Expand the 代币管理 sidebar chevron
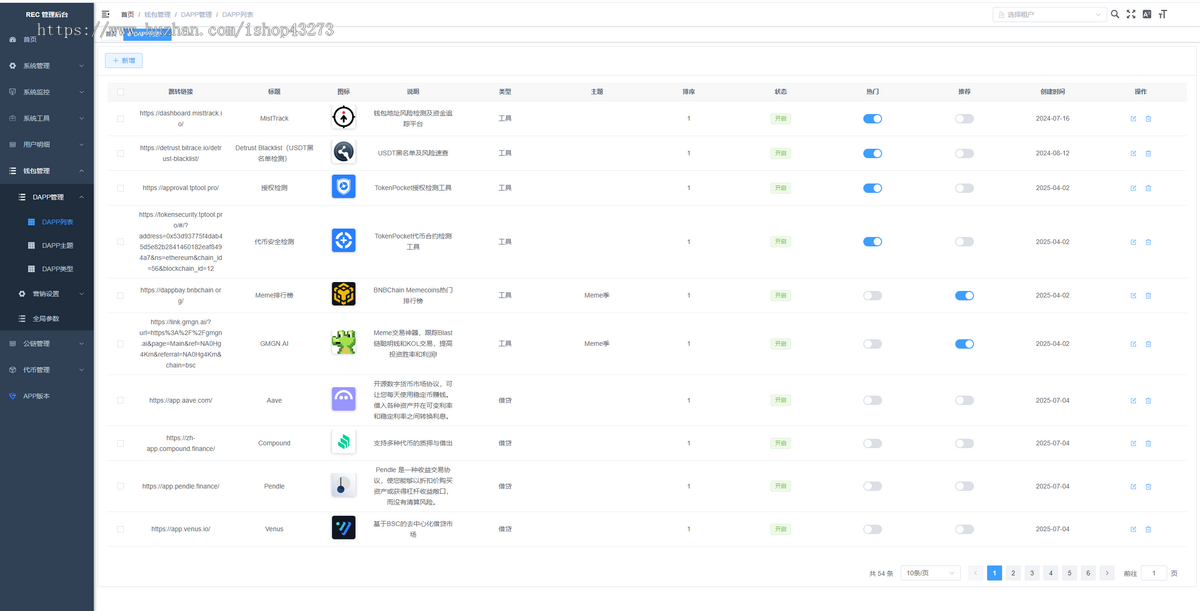 (82, 370)
